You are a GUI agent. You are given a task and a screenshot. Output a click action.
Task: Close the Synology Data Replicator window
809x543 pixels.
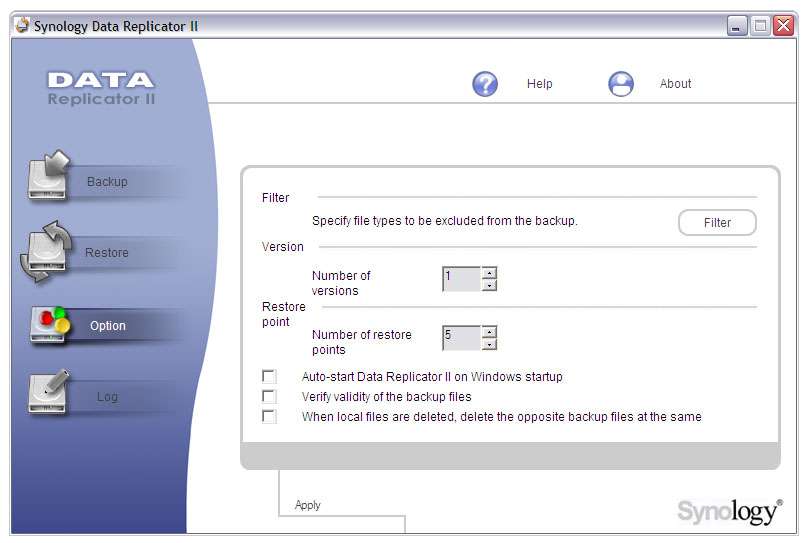[x=783, y=25]
